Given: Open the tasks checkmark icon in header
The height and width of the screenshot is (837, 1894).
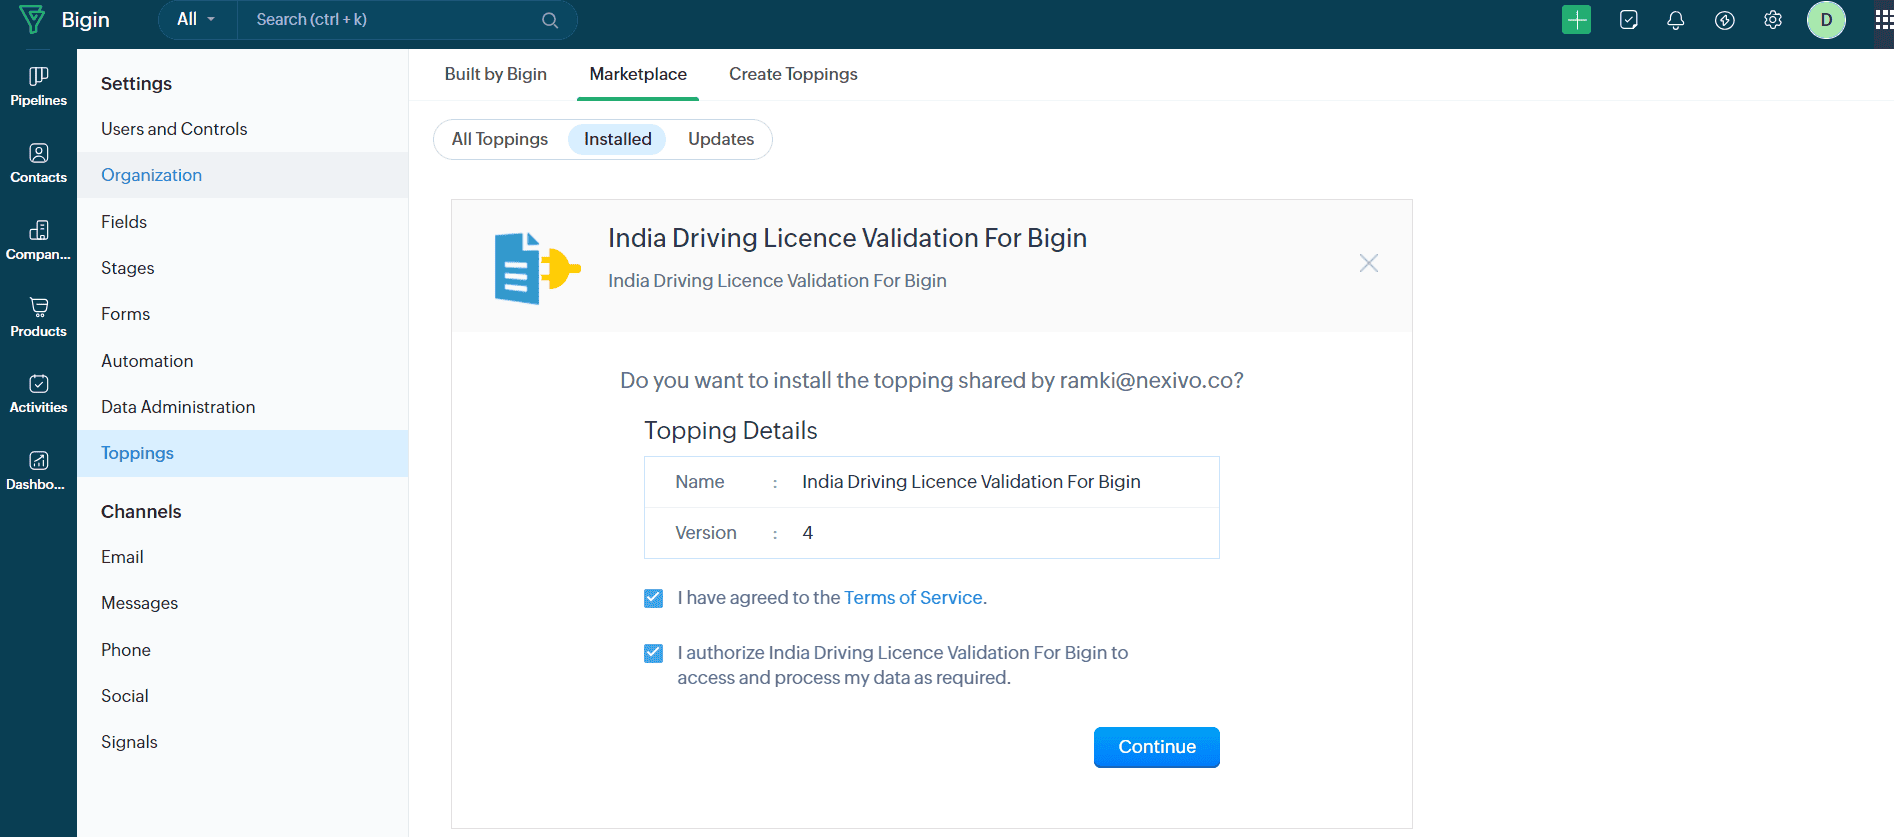Looking at the screenshot, I should pyautogui.click(x=1628, y=20).
